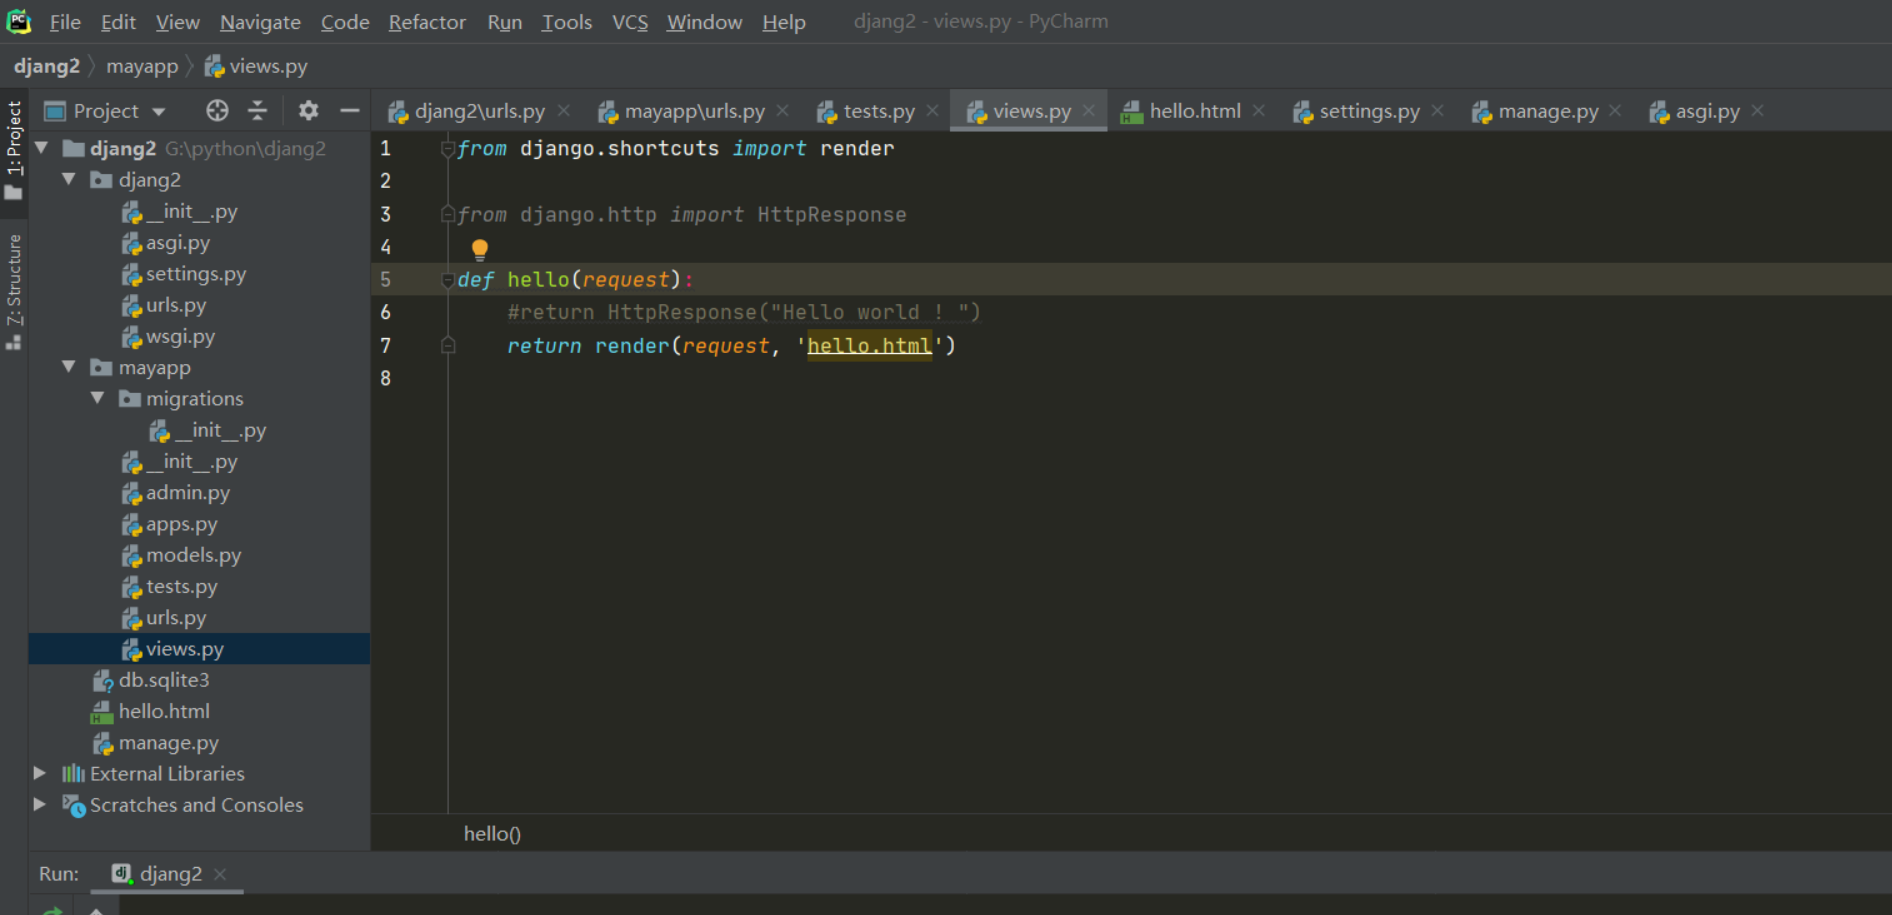Viewport: 1892px width, 915px height.
Task: Expand Scratches and Consoles node
Action: coord(40,804)
